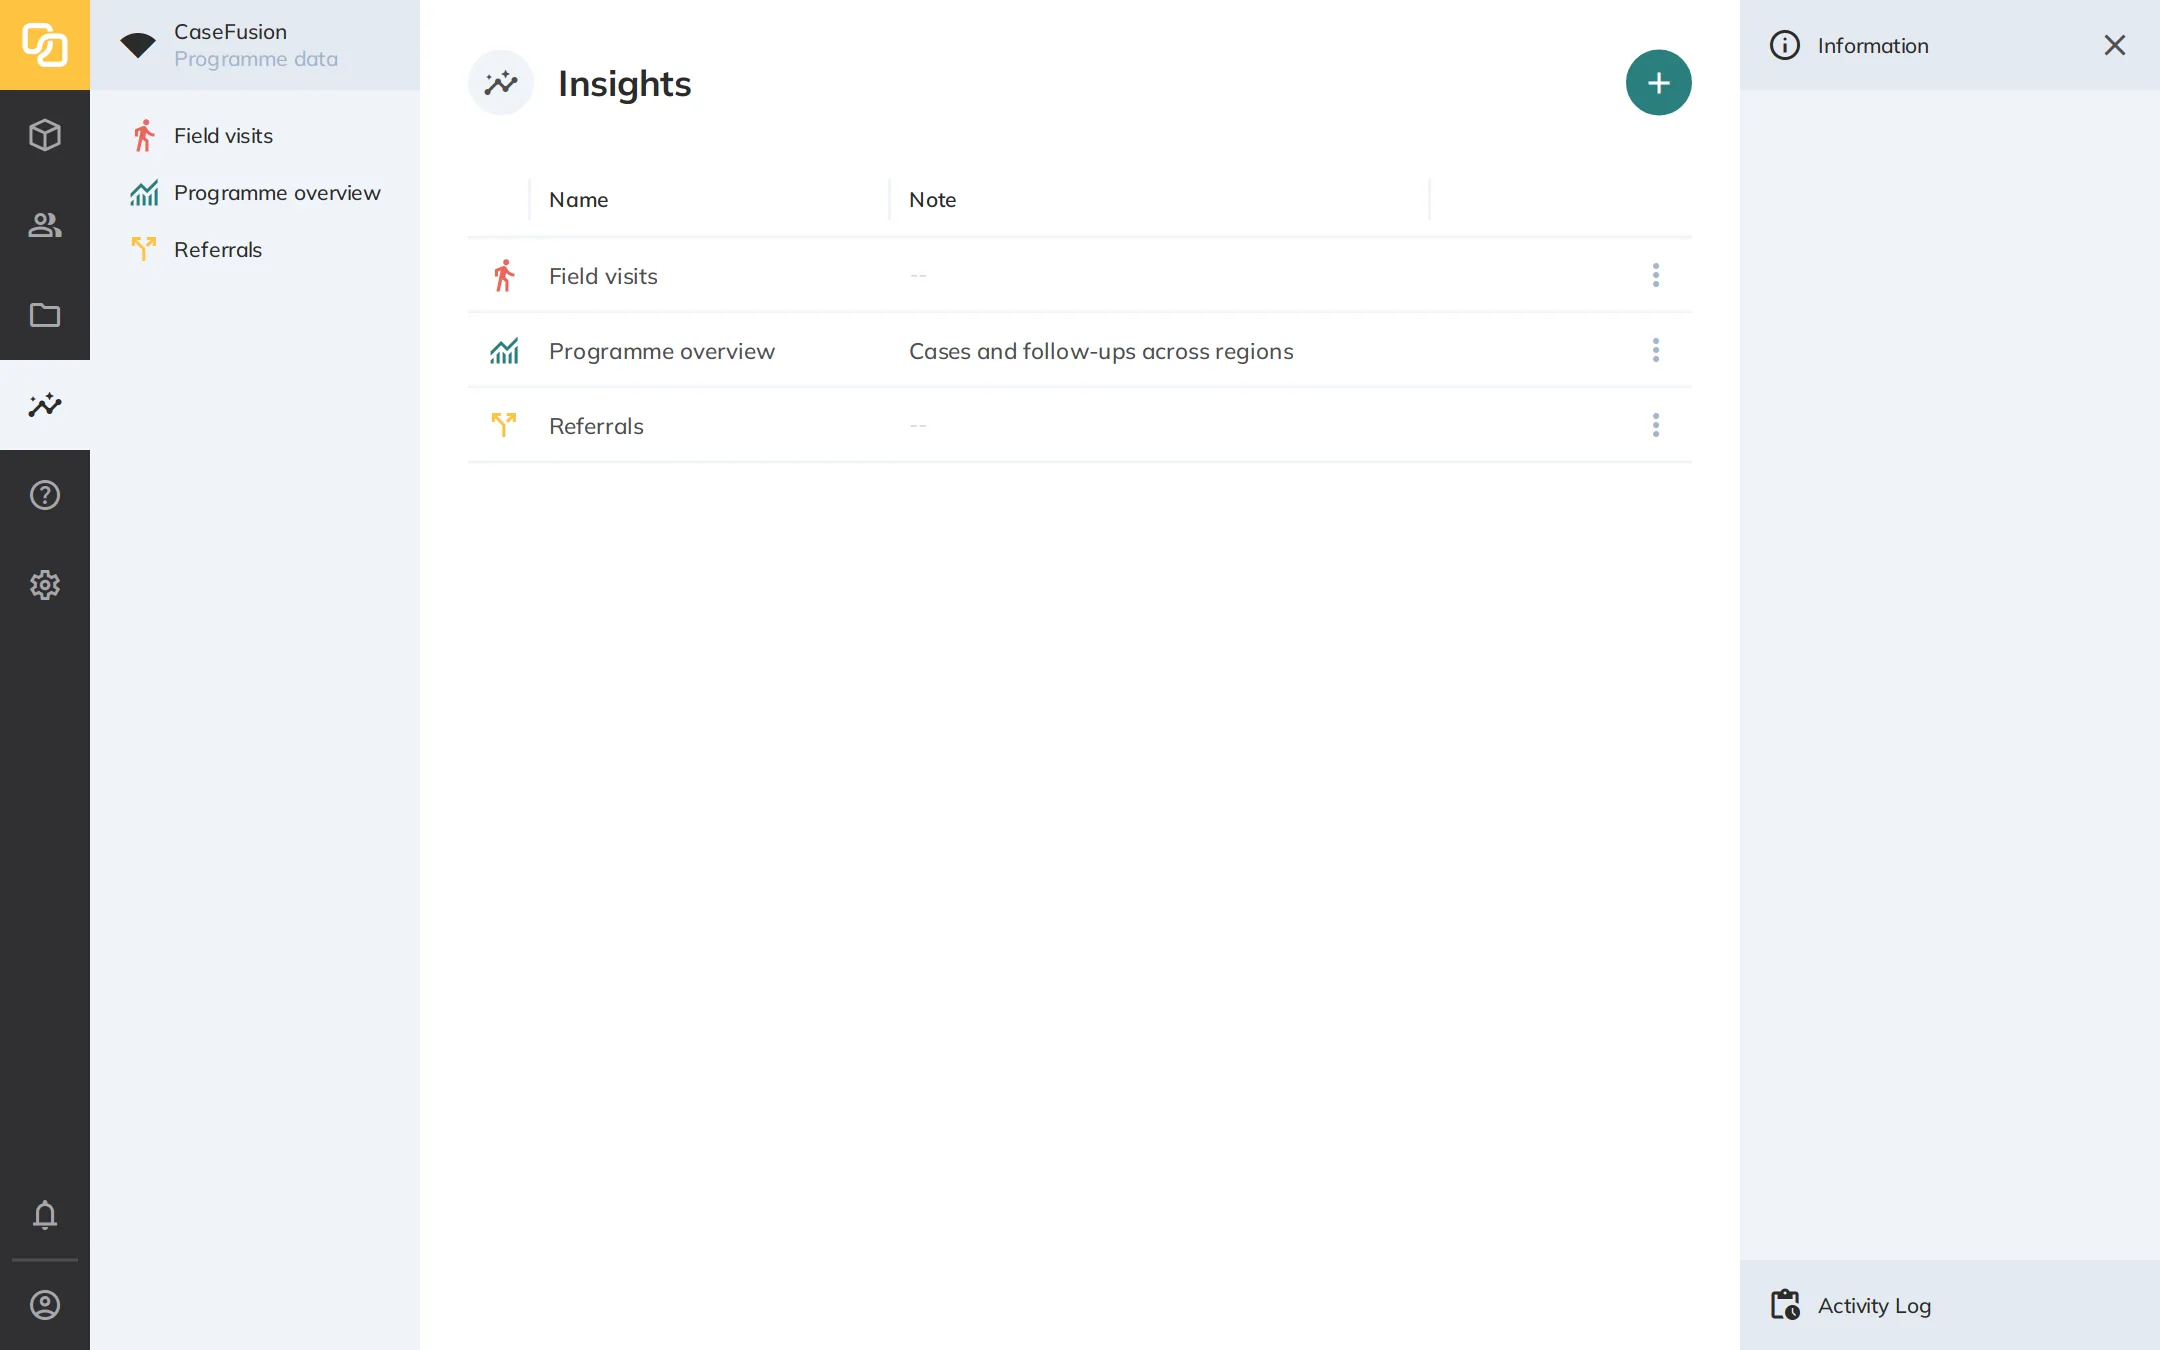2160x1350 pixels.
Task: Click the Insights page heading
Action: click(x=624, y=84)
